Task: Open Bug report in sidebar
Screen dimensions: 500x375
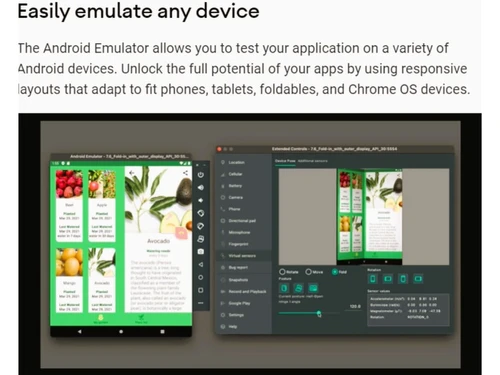Action: (x=244, y=267)
